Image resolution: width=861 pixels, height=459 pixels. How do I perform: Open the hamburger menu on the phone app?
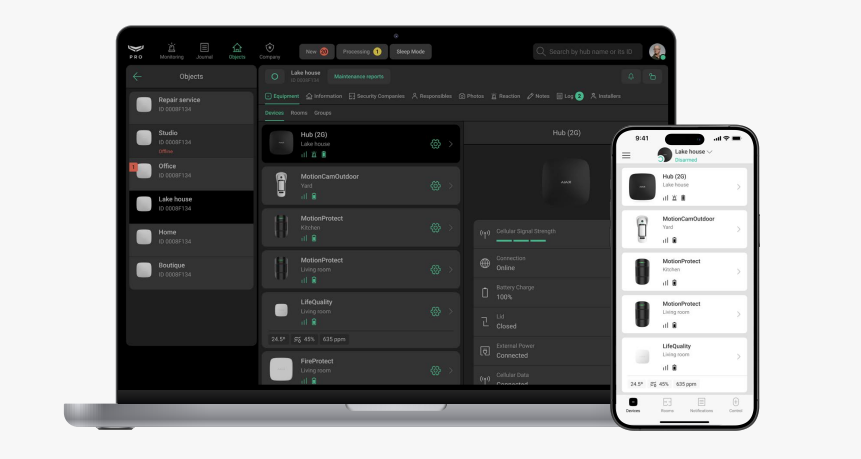coord(627,155)
